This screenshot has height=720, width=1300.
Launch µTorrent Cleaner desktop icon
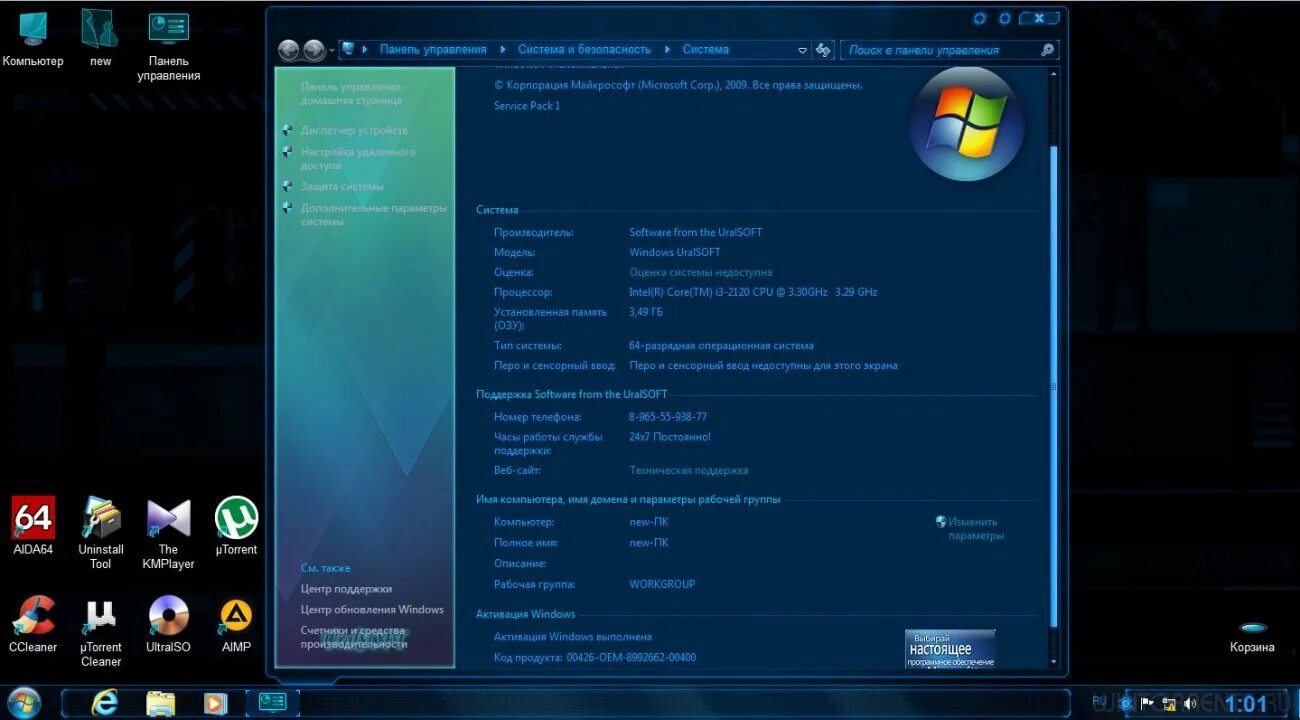click(x=101, y=631)
